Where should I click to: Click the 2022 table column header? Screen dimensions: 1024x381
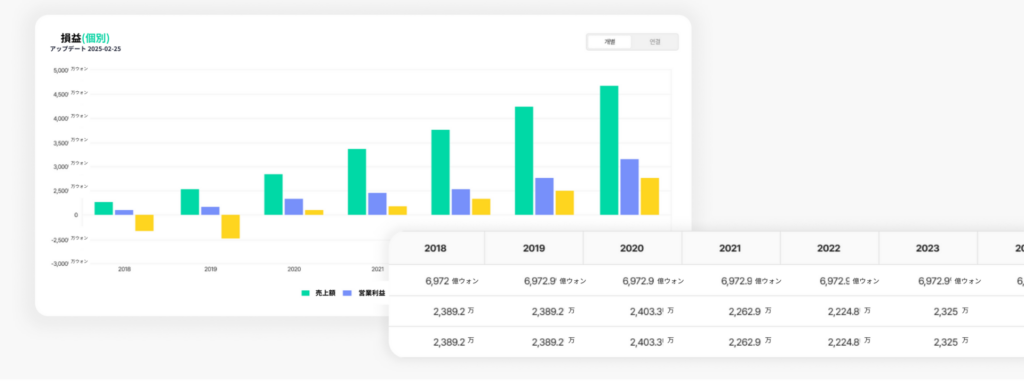pos(829,248)
